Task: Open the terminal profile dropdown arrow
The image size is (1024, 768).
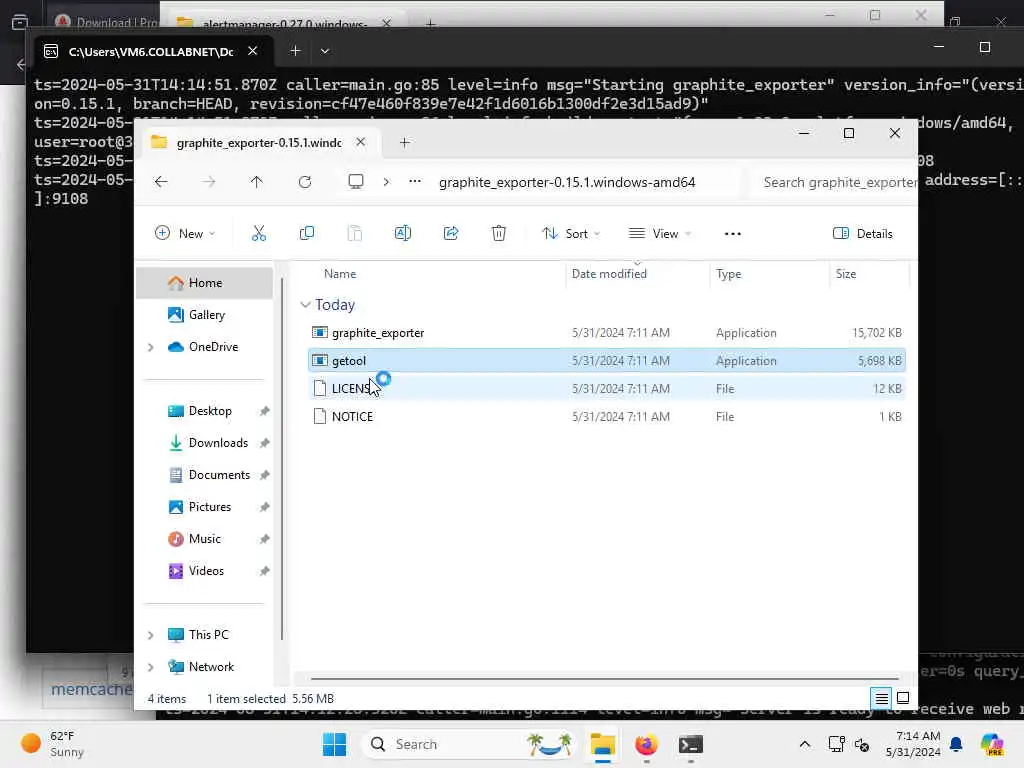Action: click(325, 50)
